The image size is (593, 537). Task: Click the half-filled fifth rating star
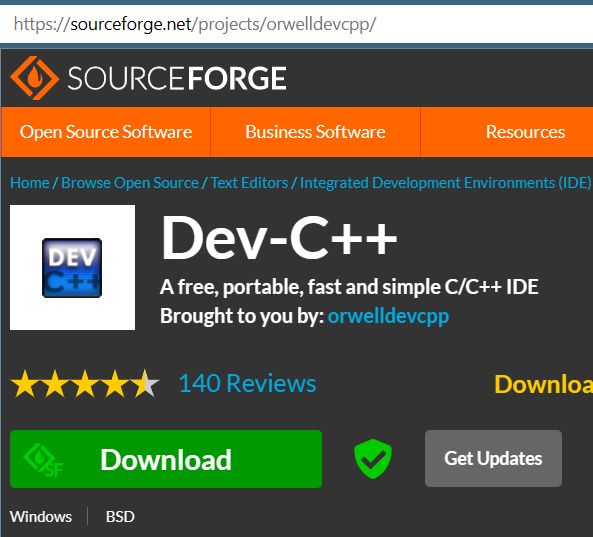(145, 383)
